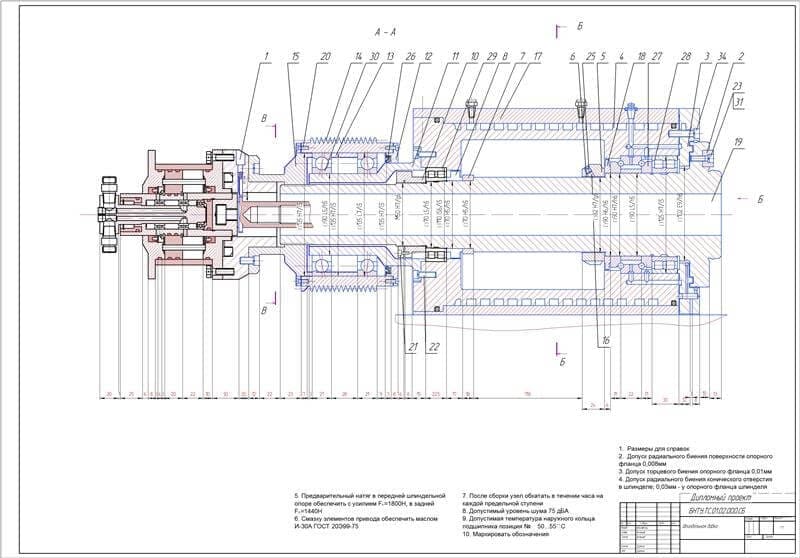Screen dimensions: 800x558
Task: Pick part callout number 18
Action: coord(641,57)
